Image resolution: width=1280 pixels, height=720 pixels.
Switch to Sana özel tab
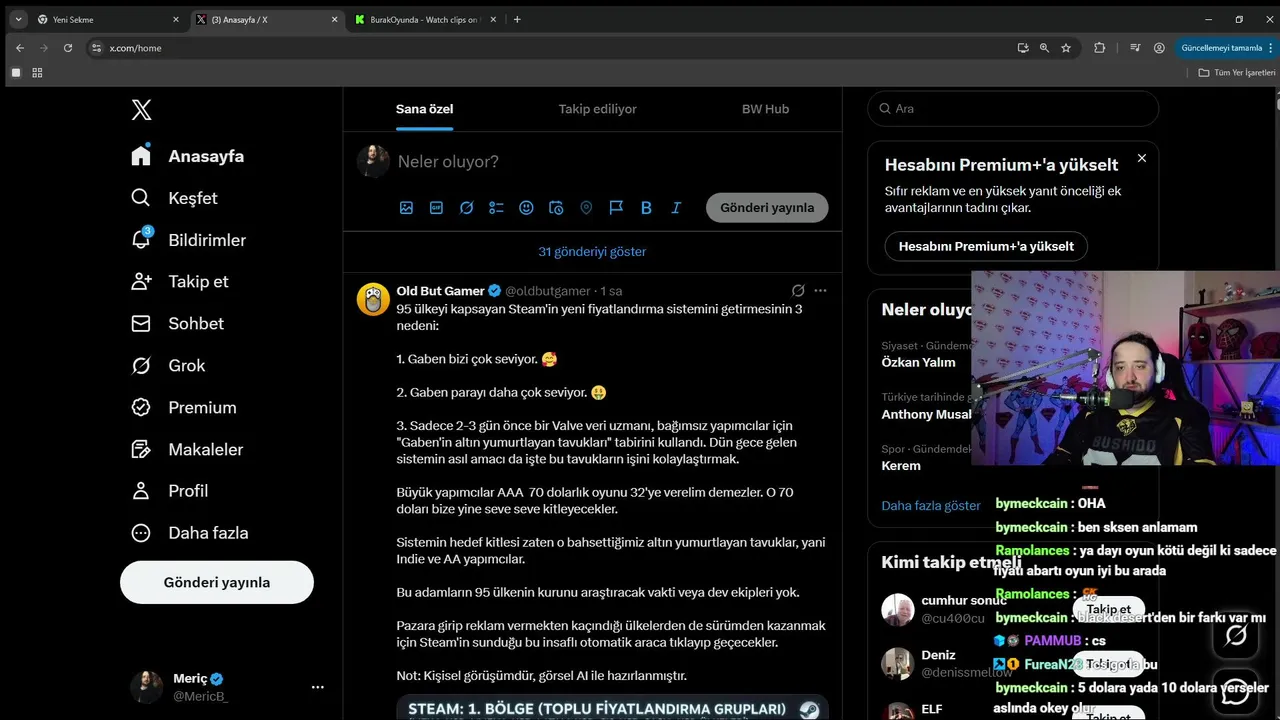coord(424,109)
